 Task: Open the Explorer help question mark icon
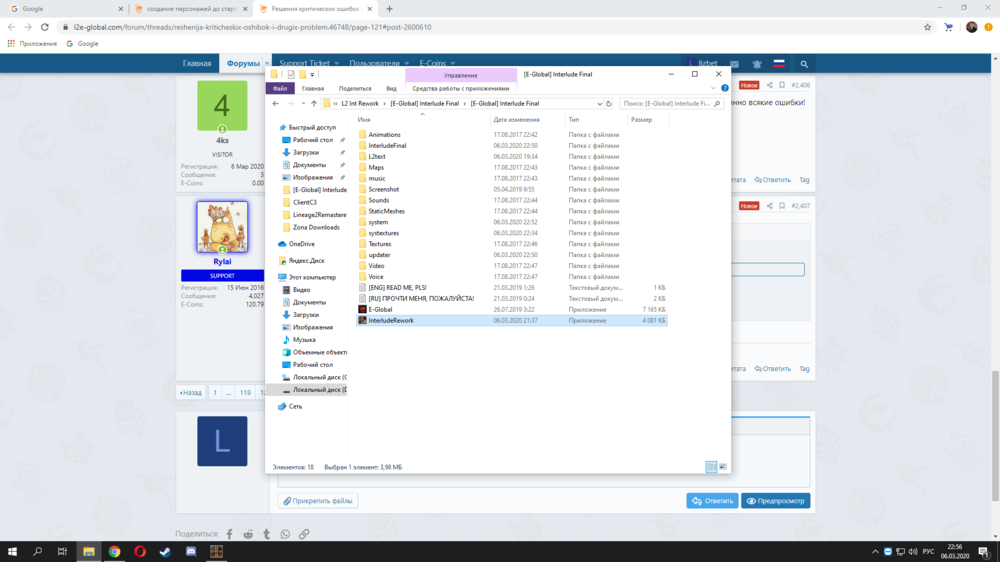coord(725,88)
